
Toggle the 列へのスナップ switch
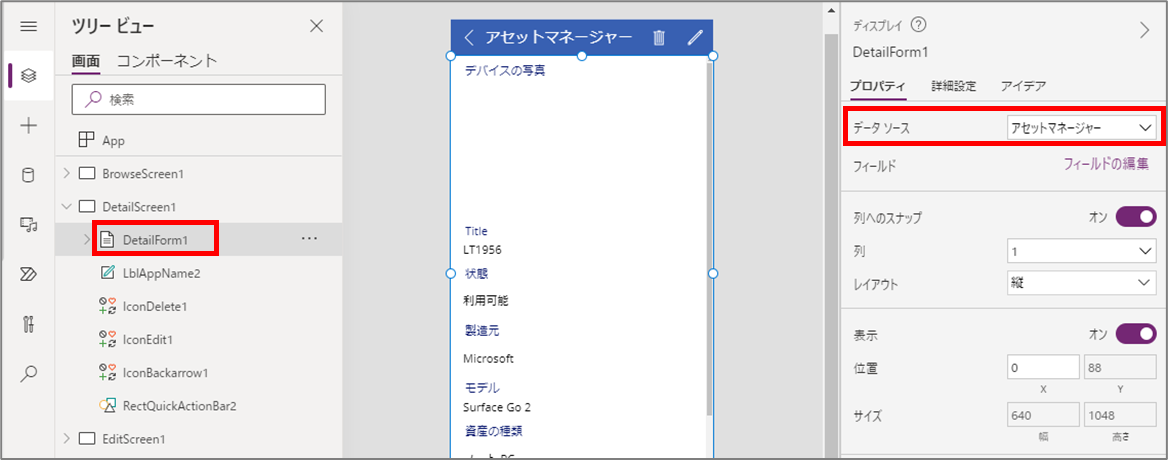pyautogui.click(x=1135, y=218)
